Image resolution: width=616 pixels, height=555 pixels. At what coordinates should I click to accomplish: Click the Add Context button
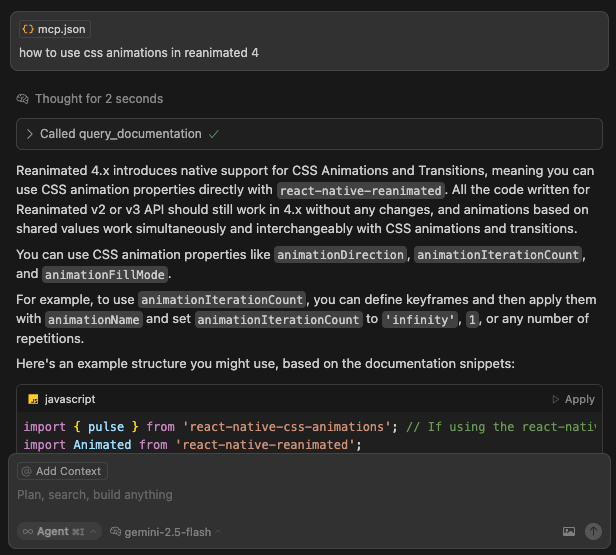62,471
